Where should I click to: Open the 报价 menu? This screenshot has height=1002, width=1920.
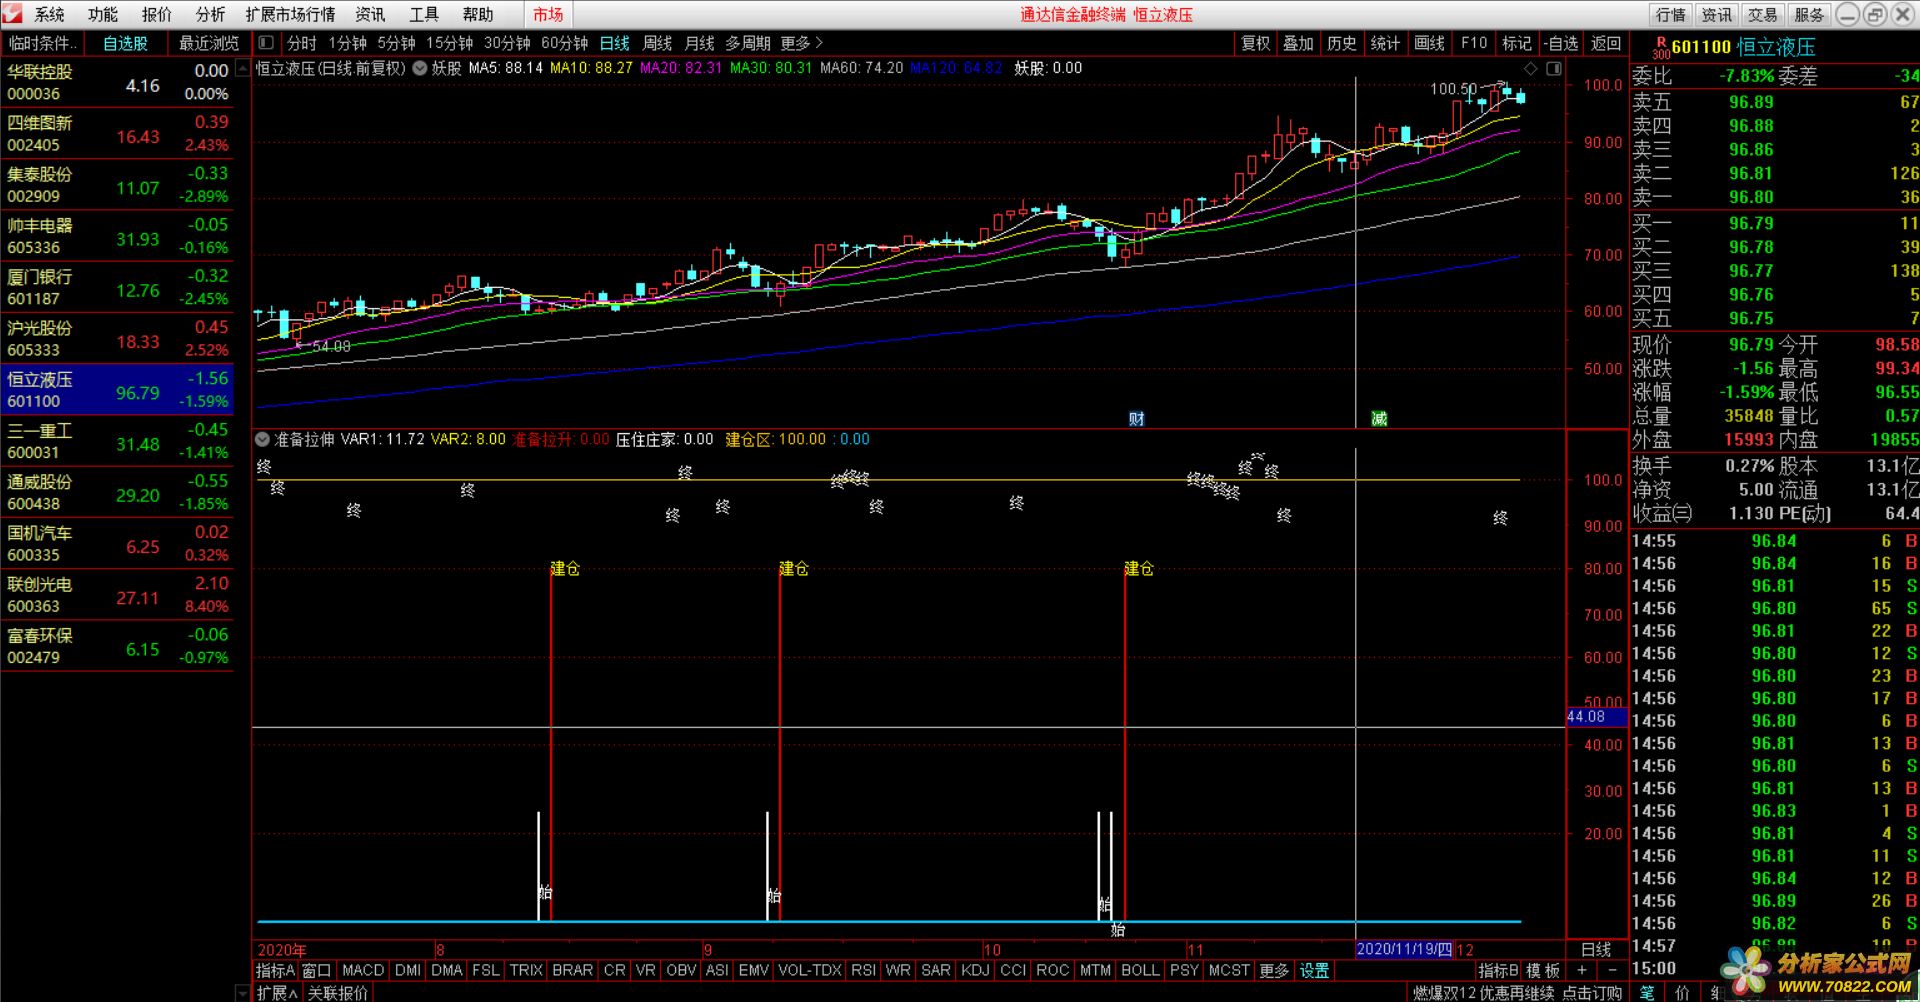pos(157,14)
